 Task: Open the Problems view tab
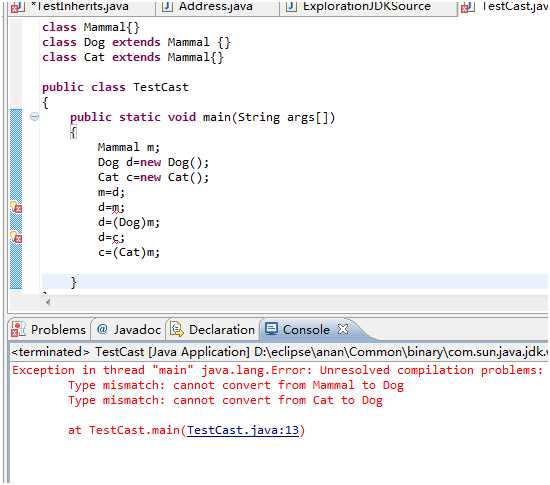pyautogui.click(x=49, y=330)
